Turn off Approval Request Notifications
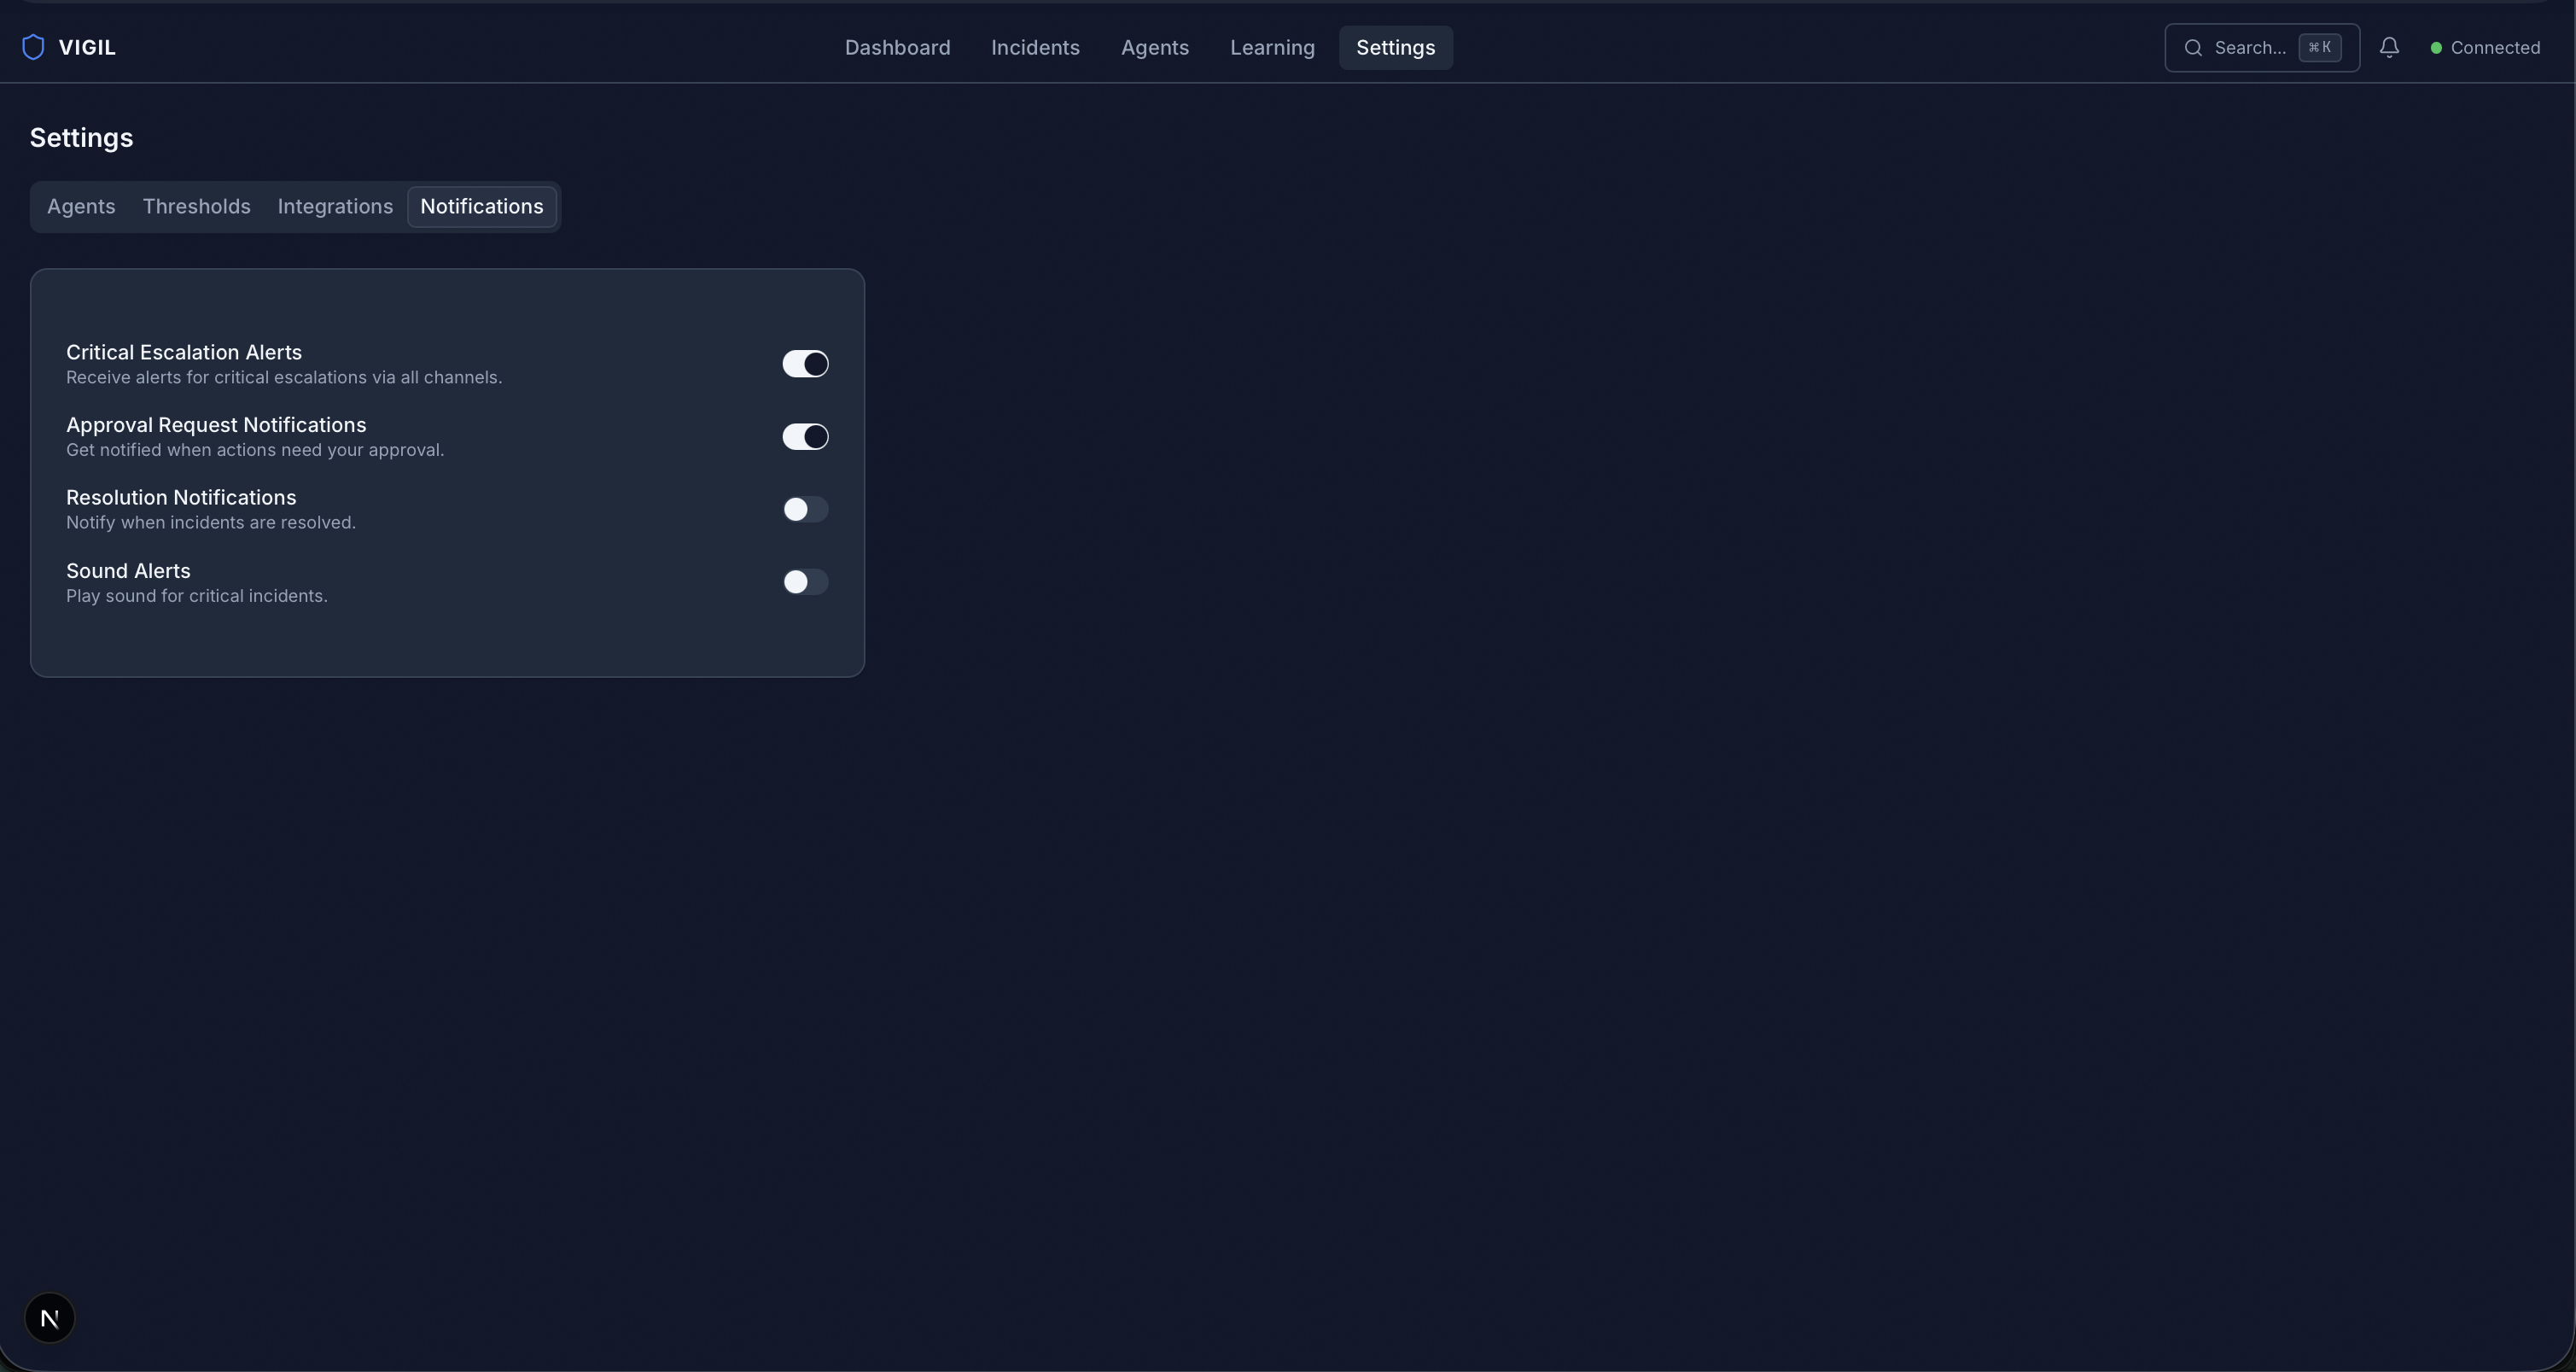The image size is (2576, 1372). (805, 437)
